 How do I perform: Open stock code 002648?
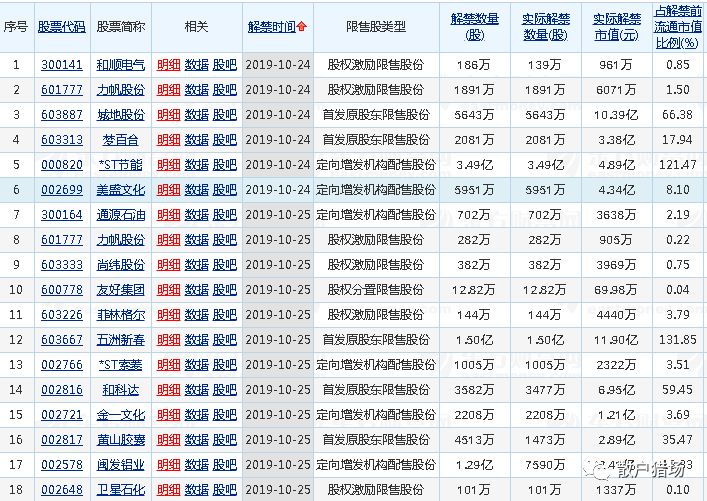(x=62, y=490)
